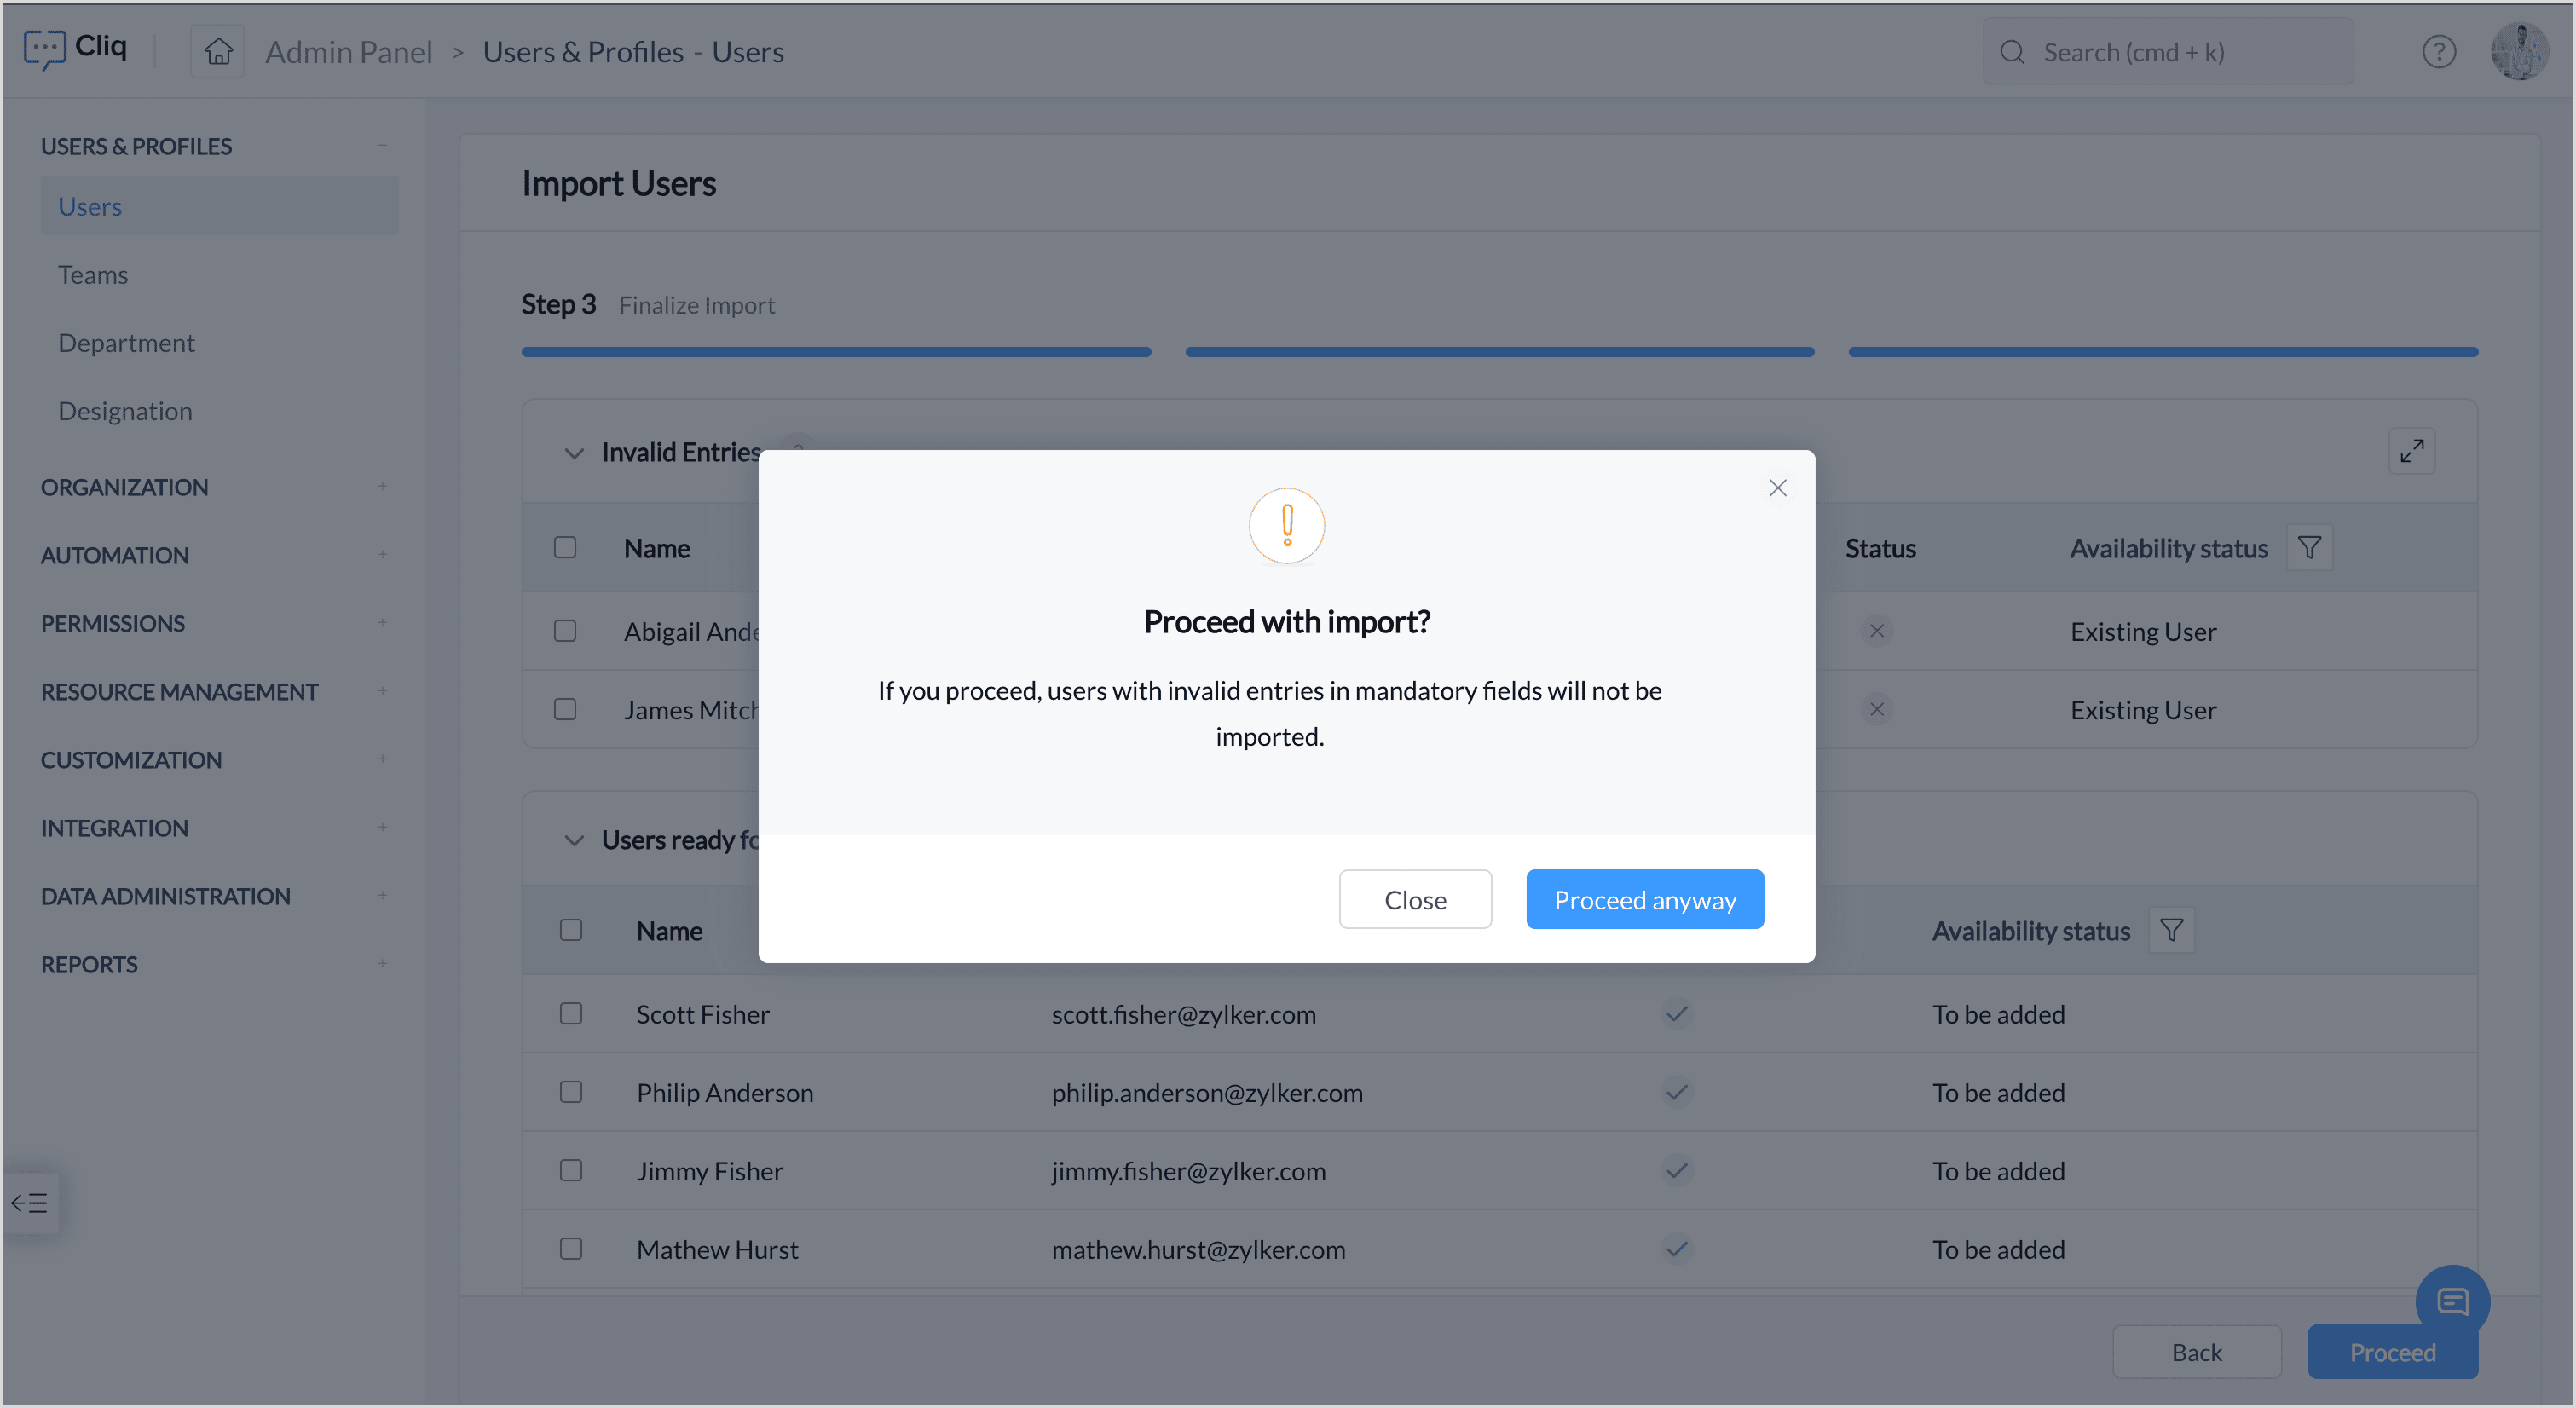This screenshot has width=2576, height=1408.
Task: Check the Abigail row checkbox
Action: [x=565, y=631]
